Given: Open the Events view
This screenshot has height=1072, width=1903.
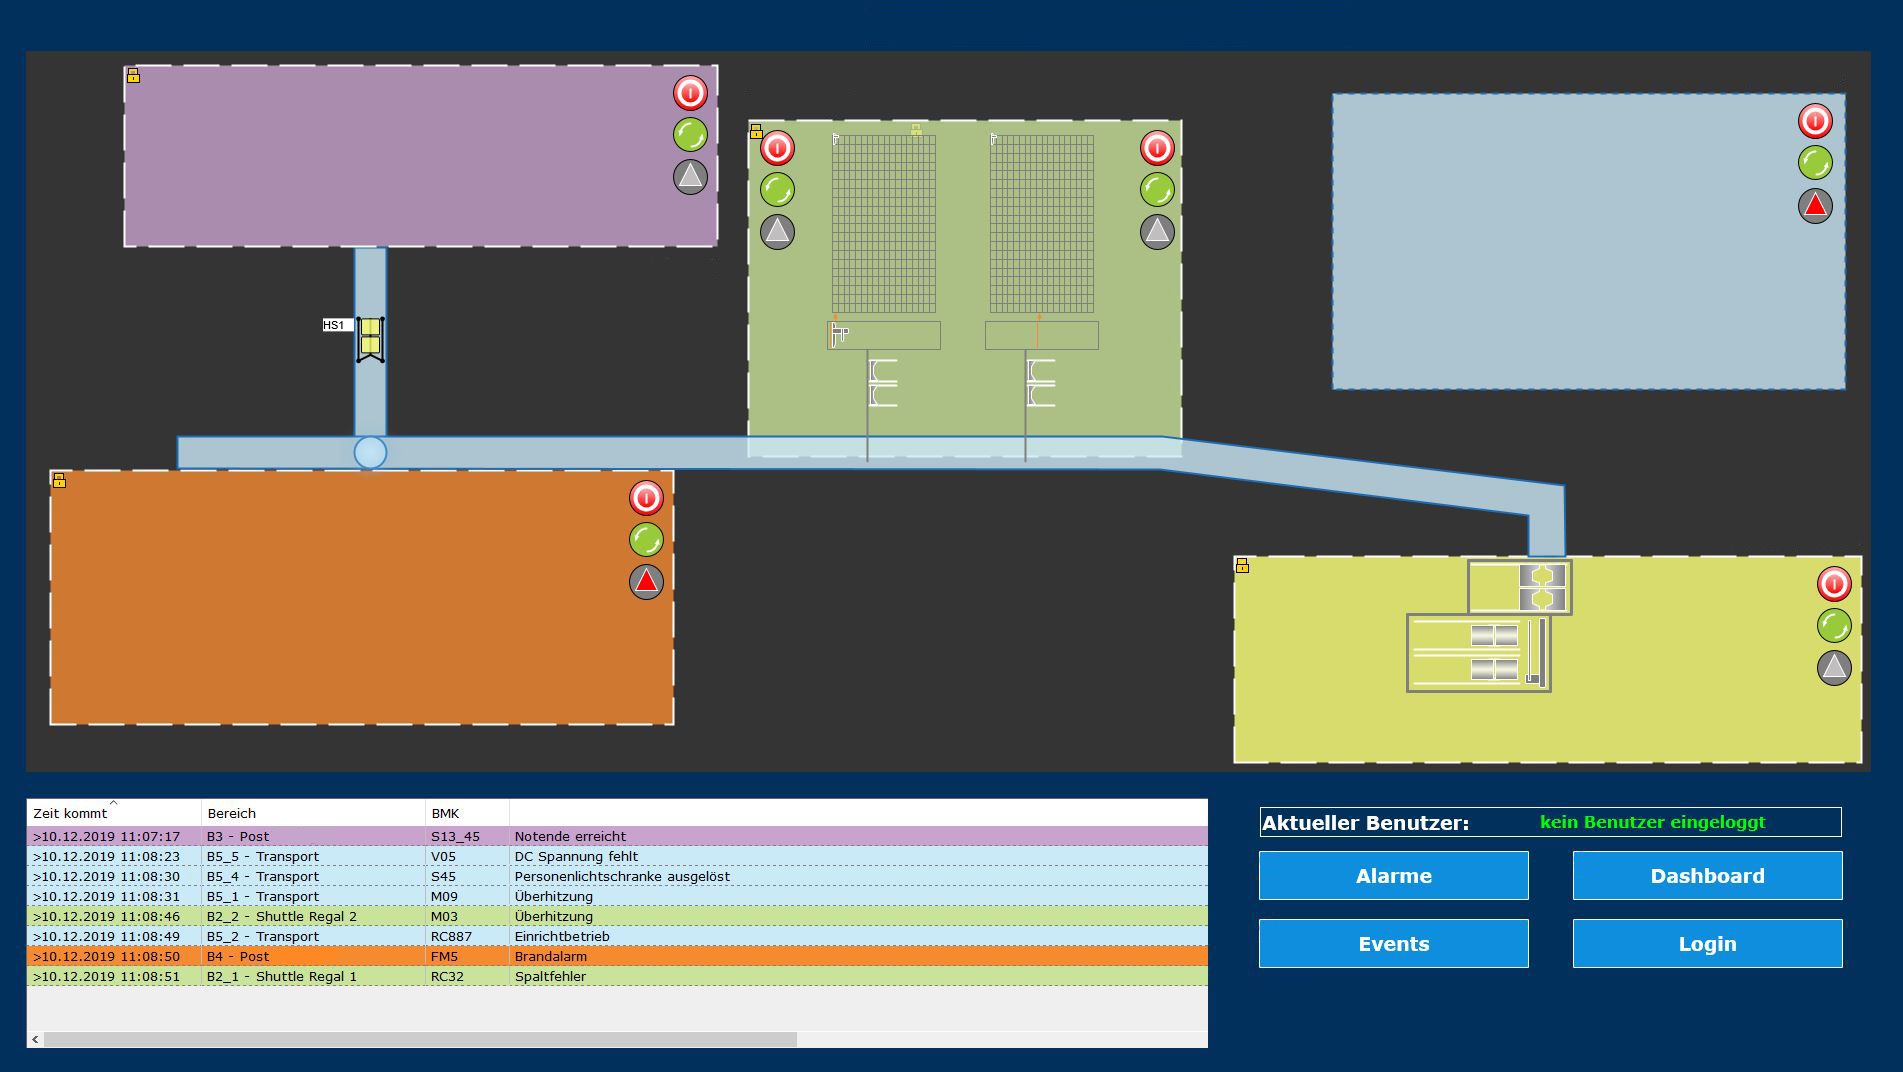Looking at the screenshot, I should [x=1393, y=944].
